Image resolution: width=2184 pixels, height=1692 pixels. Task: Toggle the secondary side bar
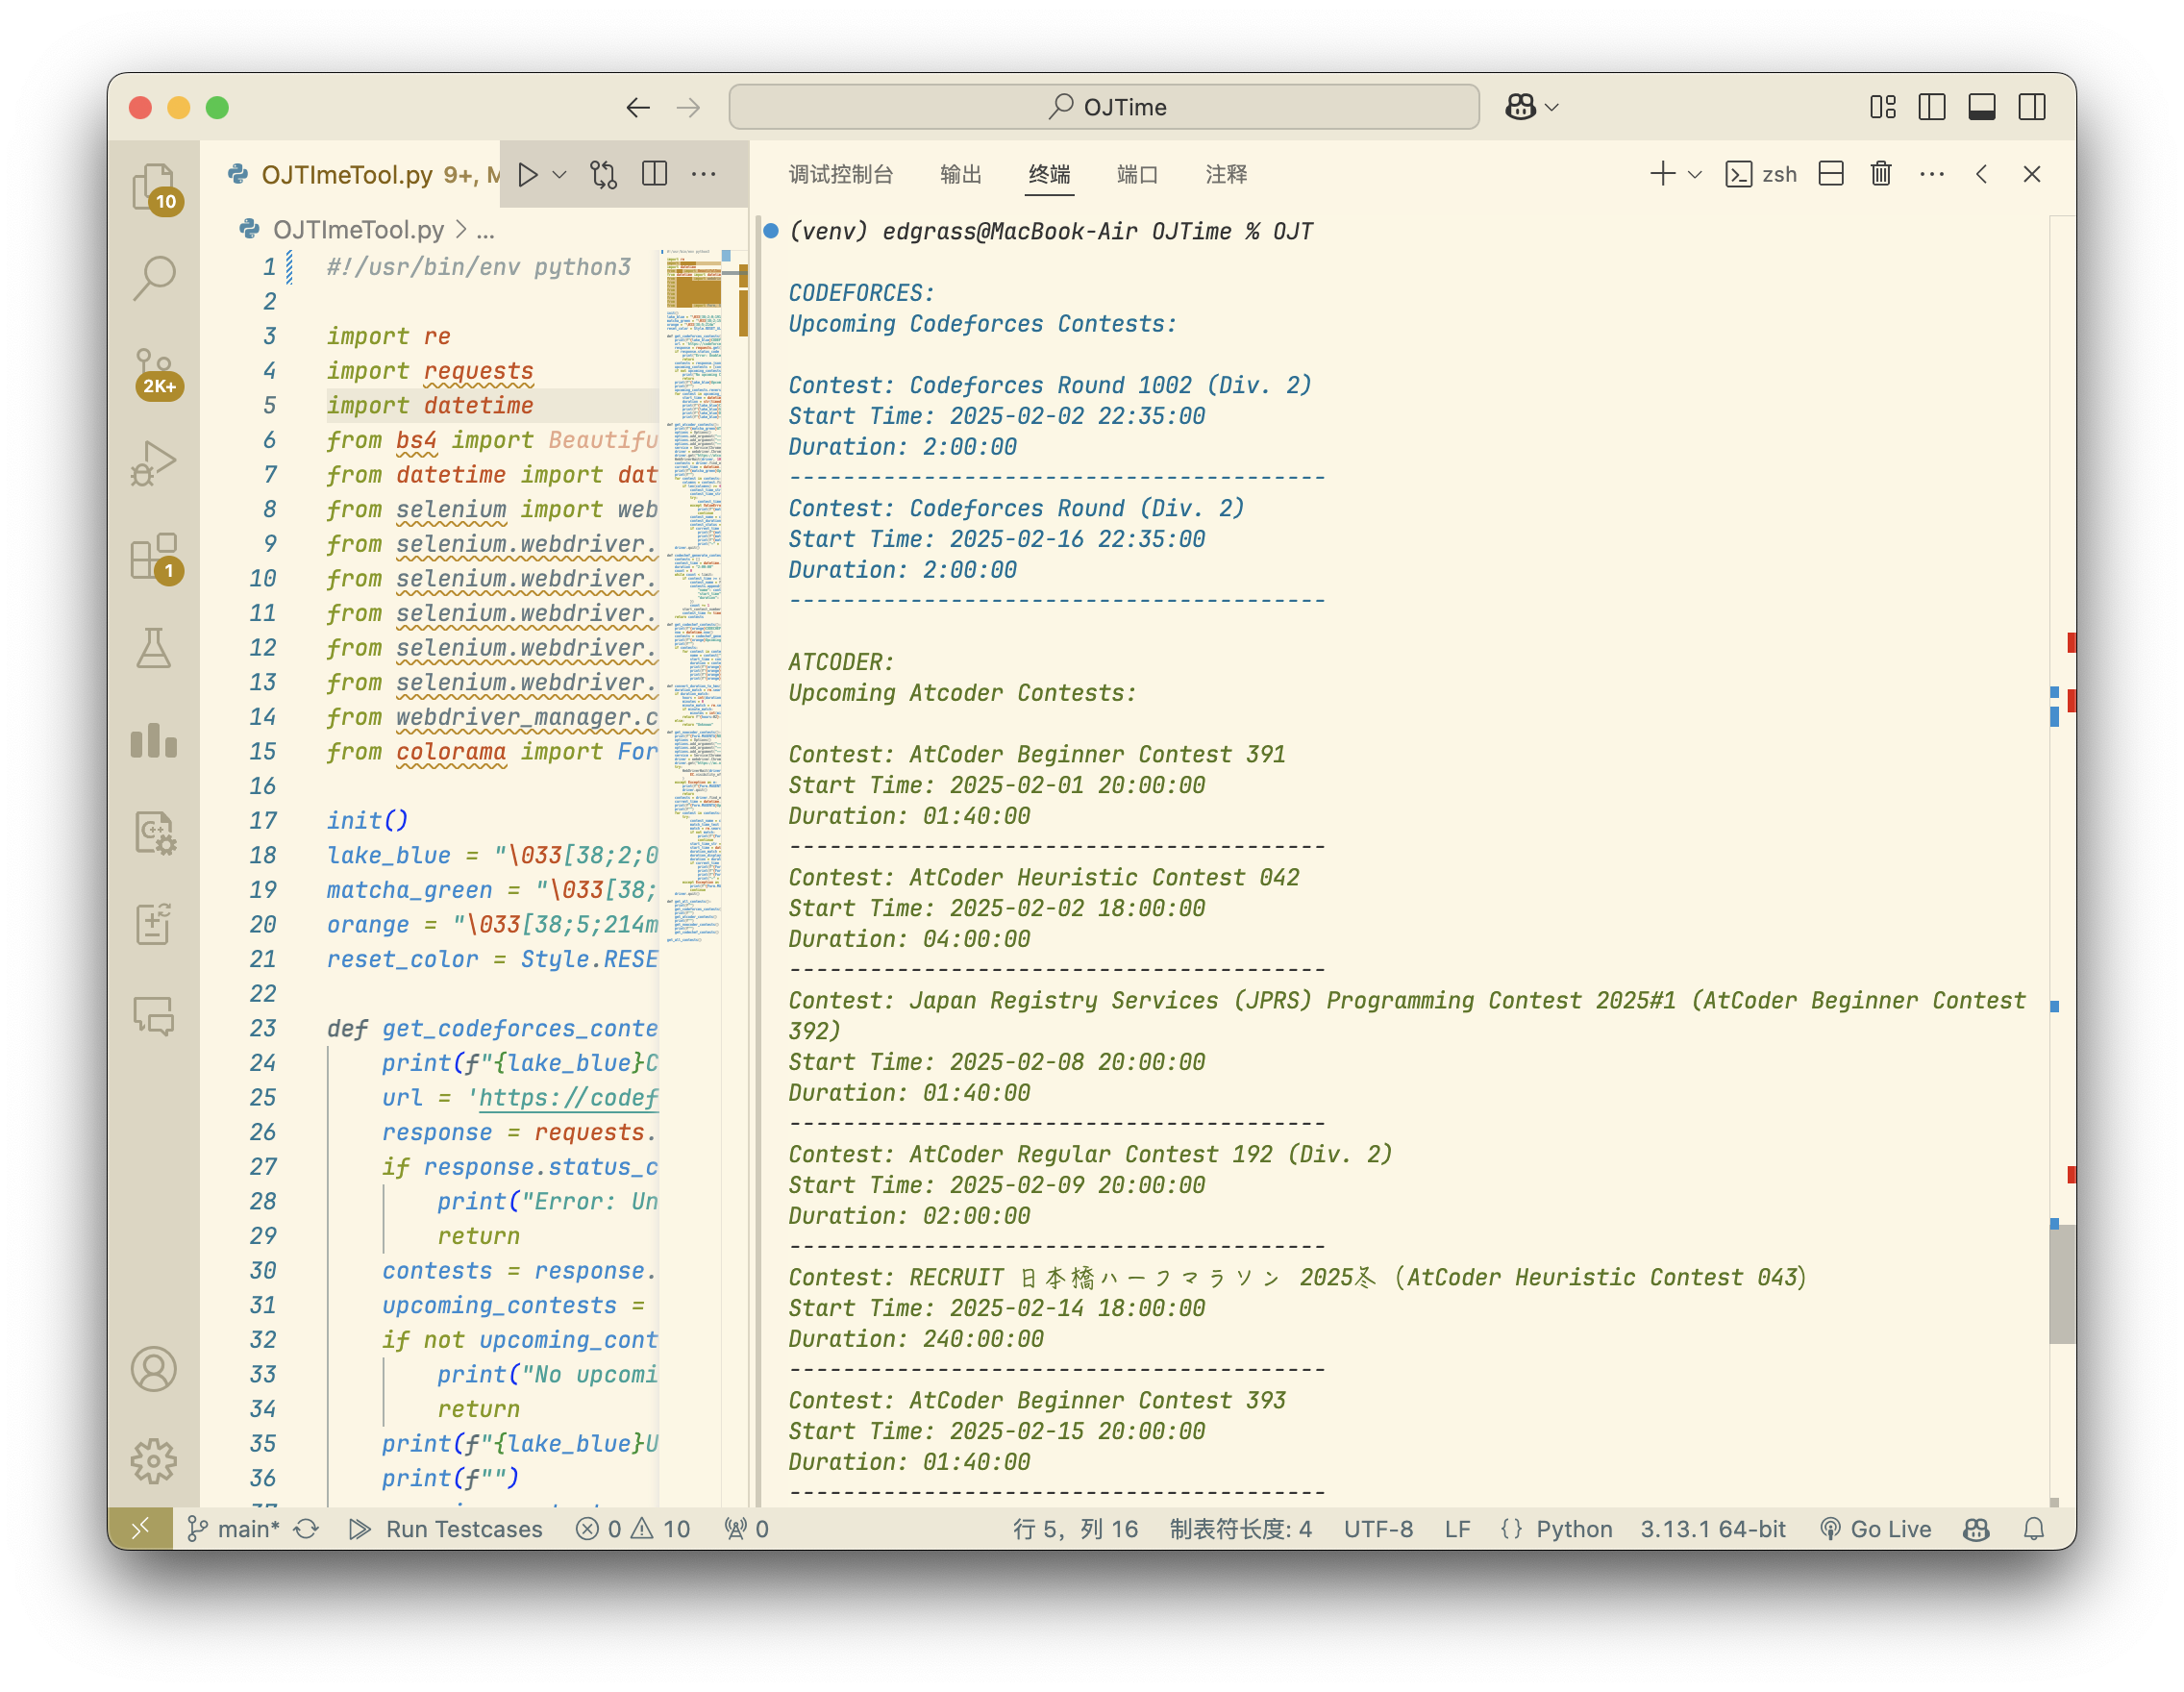click(x=2032, y=107)
